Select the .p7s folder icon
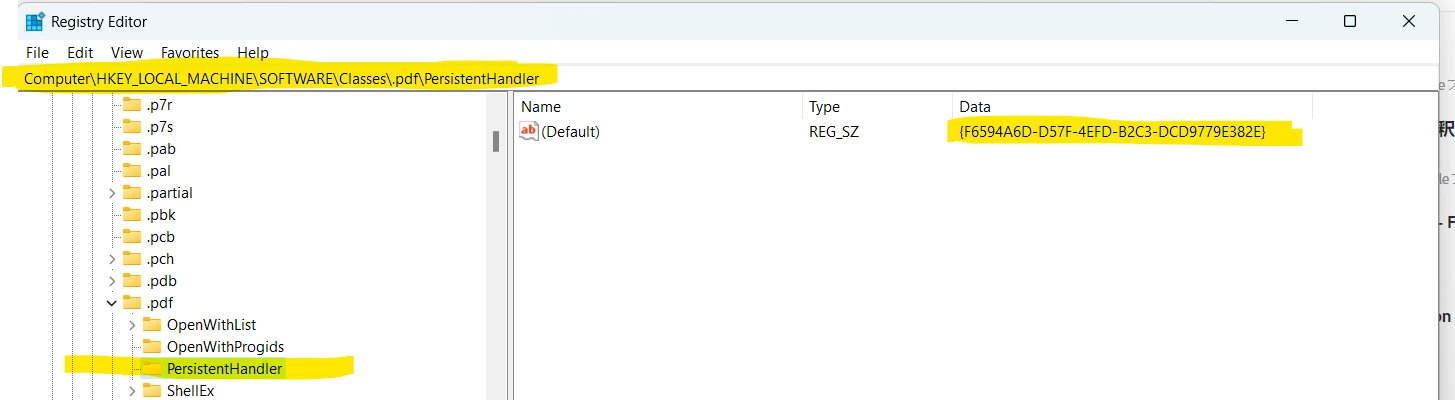The width and height of the screenshot is (1455, 400). pos(132,127)
